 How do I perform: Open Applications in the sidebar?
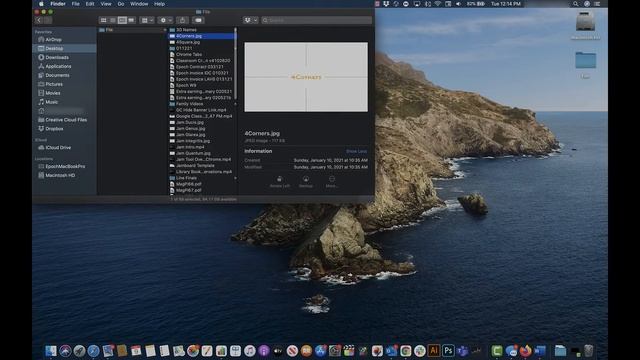(58, 66)
